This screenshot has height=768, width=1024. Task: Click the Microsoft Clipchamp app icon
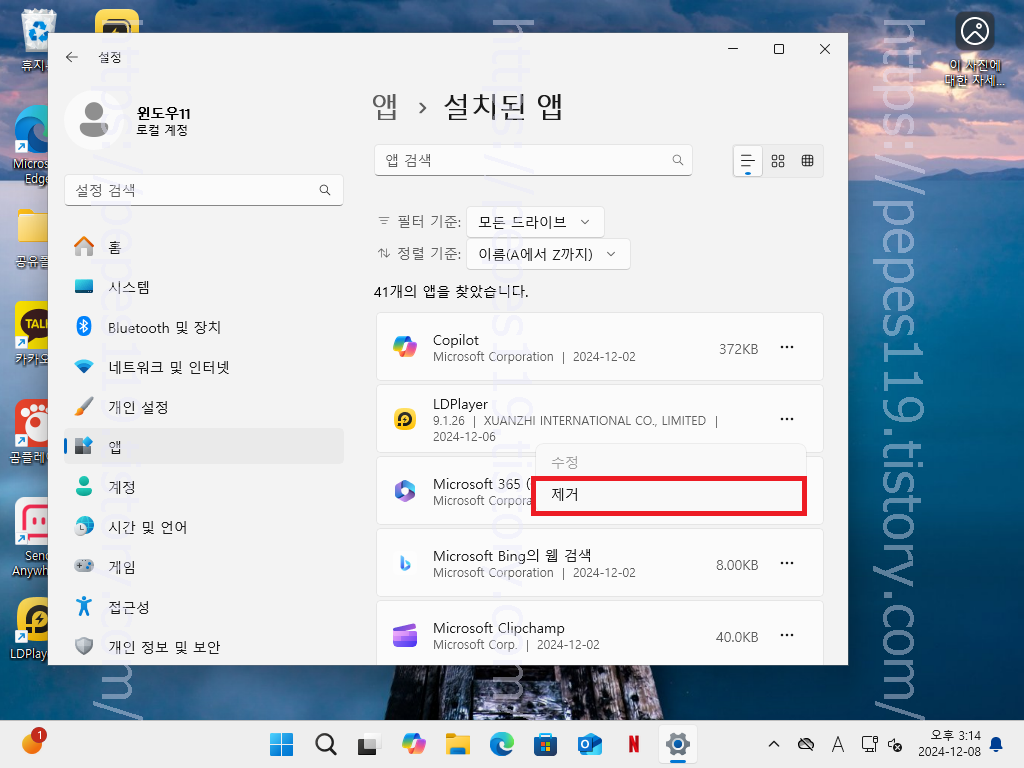(405, 635)
